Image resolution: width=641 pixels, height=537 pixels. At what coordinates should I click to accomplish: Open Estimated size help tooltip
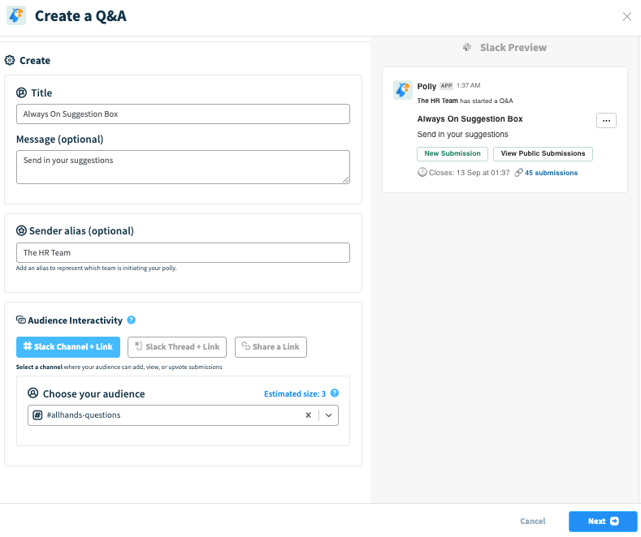(x=334, y=393)
